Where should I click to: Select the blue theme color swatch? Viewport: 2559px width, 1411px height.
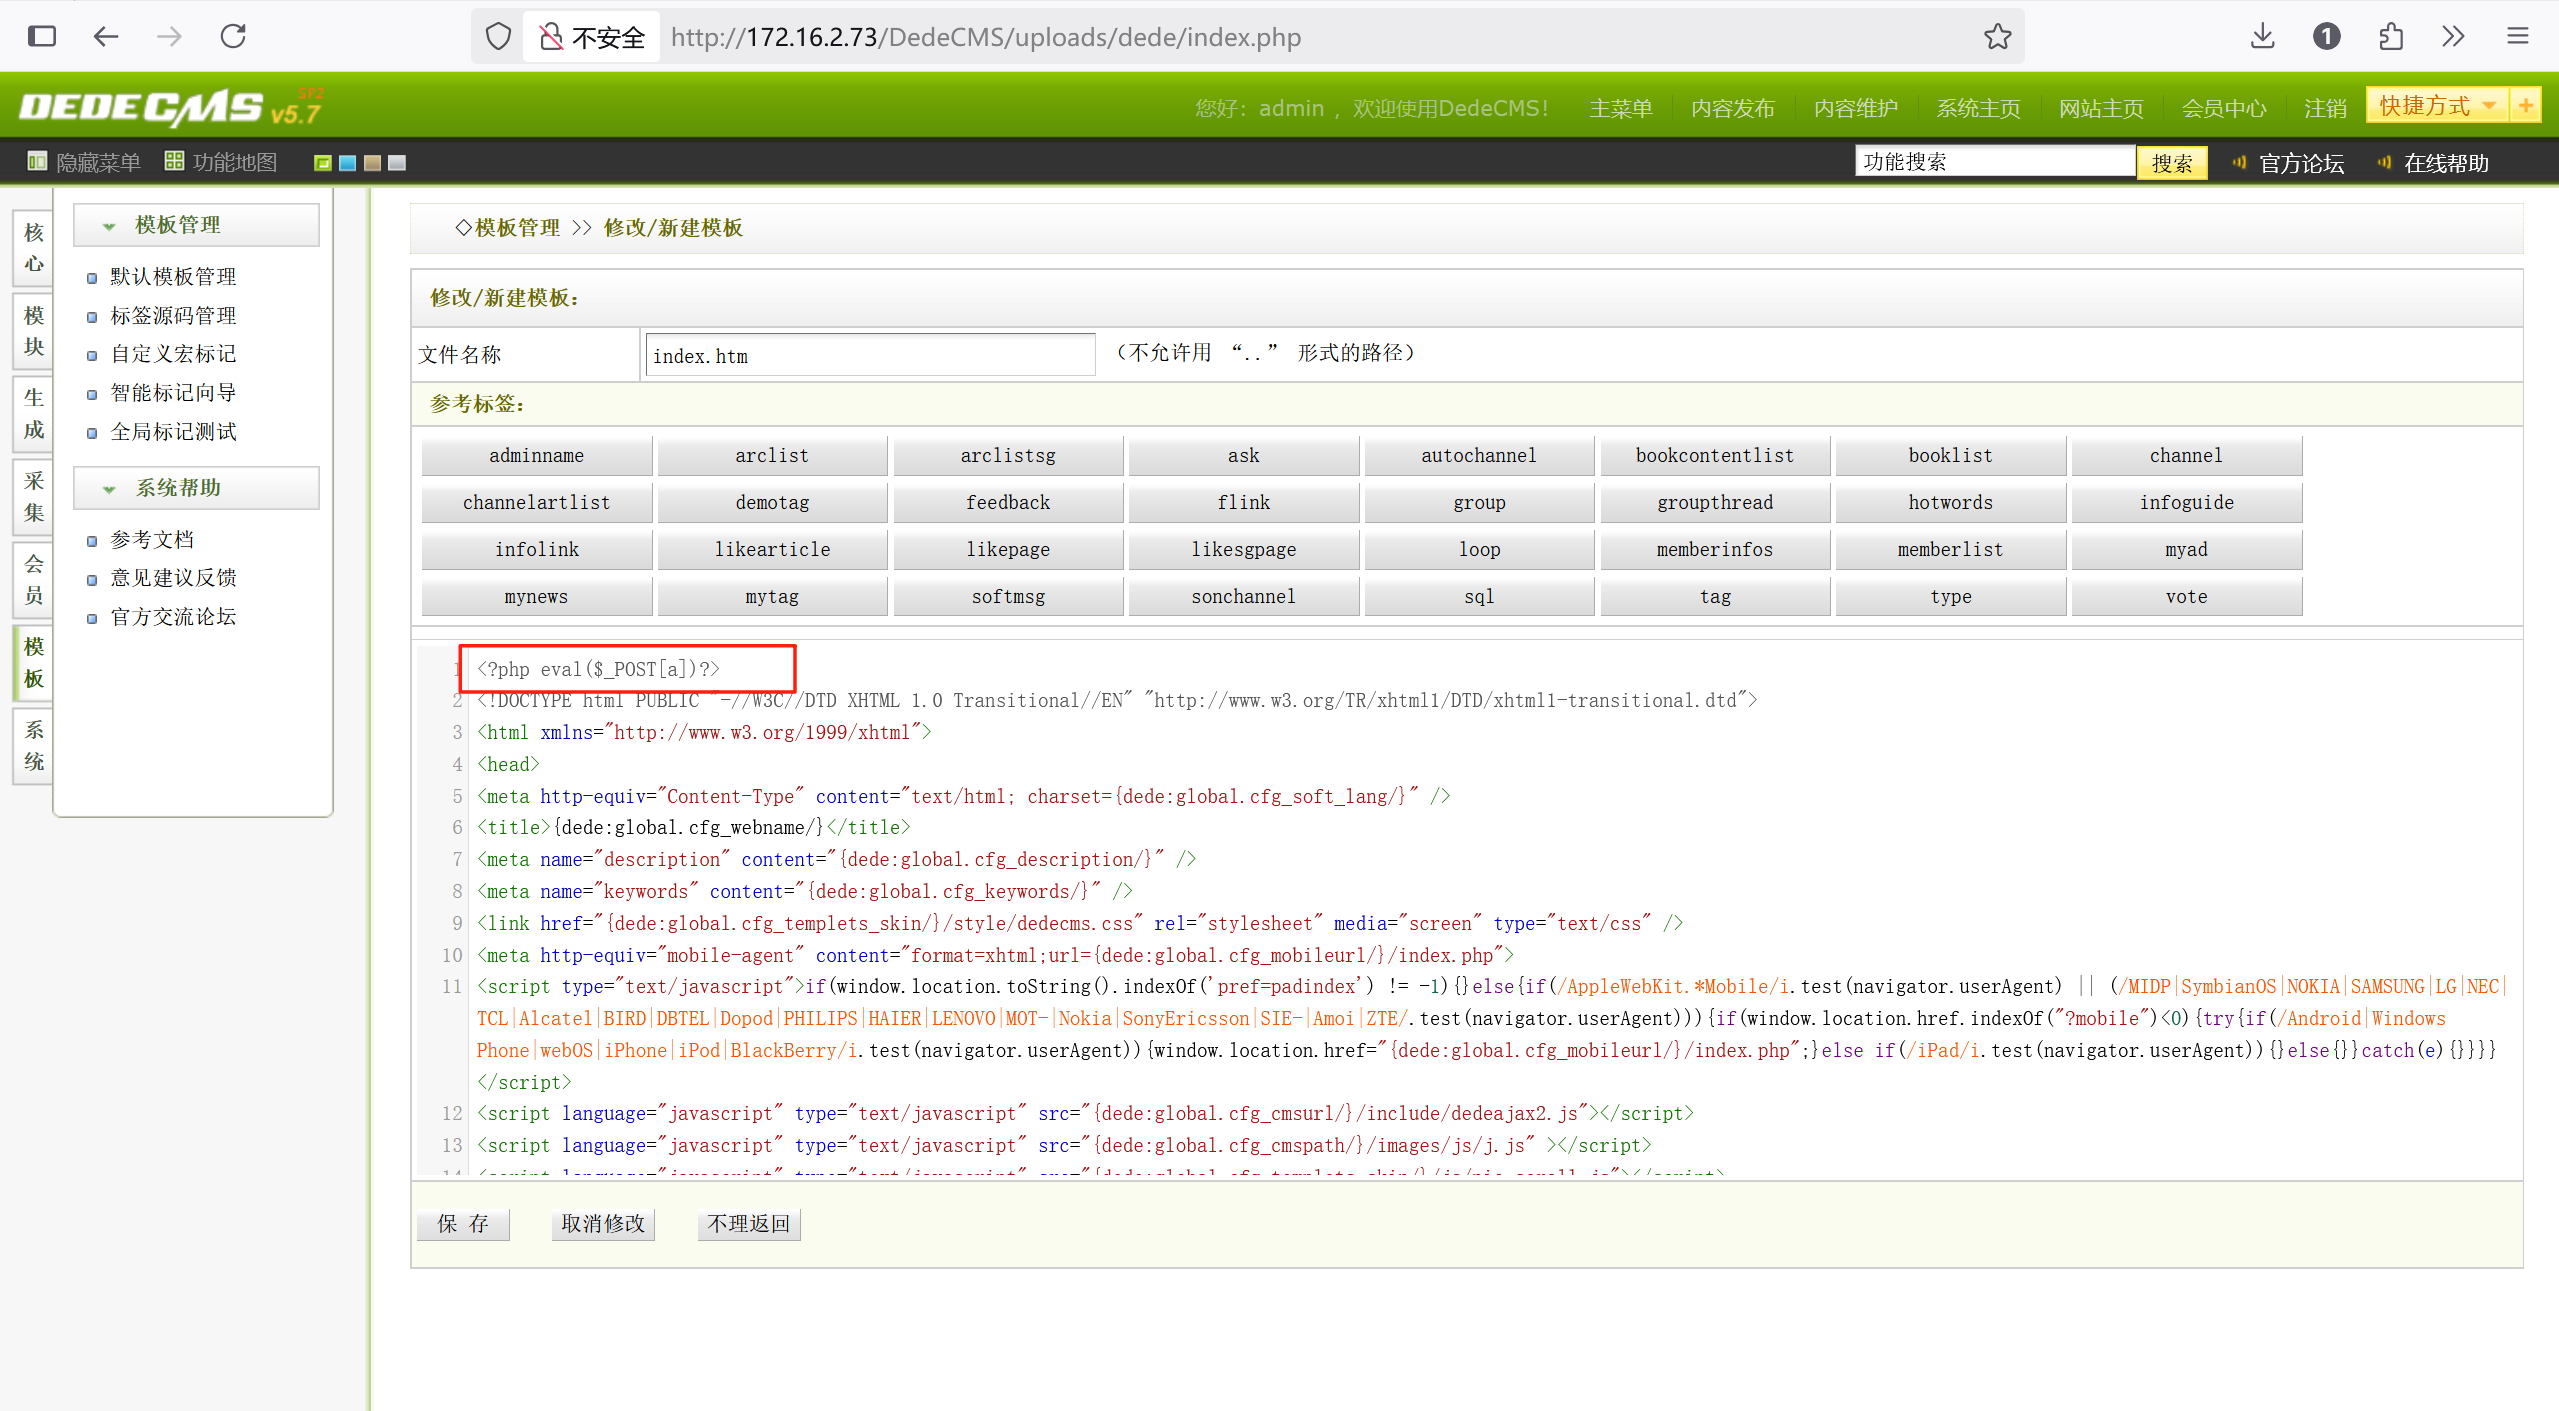[x=348, y=162]
